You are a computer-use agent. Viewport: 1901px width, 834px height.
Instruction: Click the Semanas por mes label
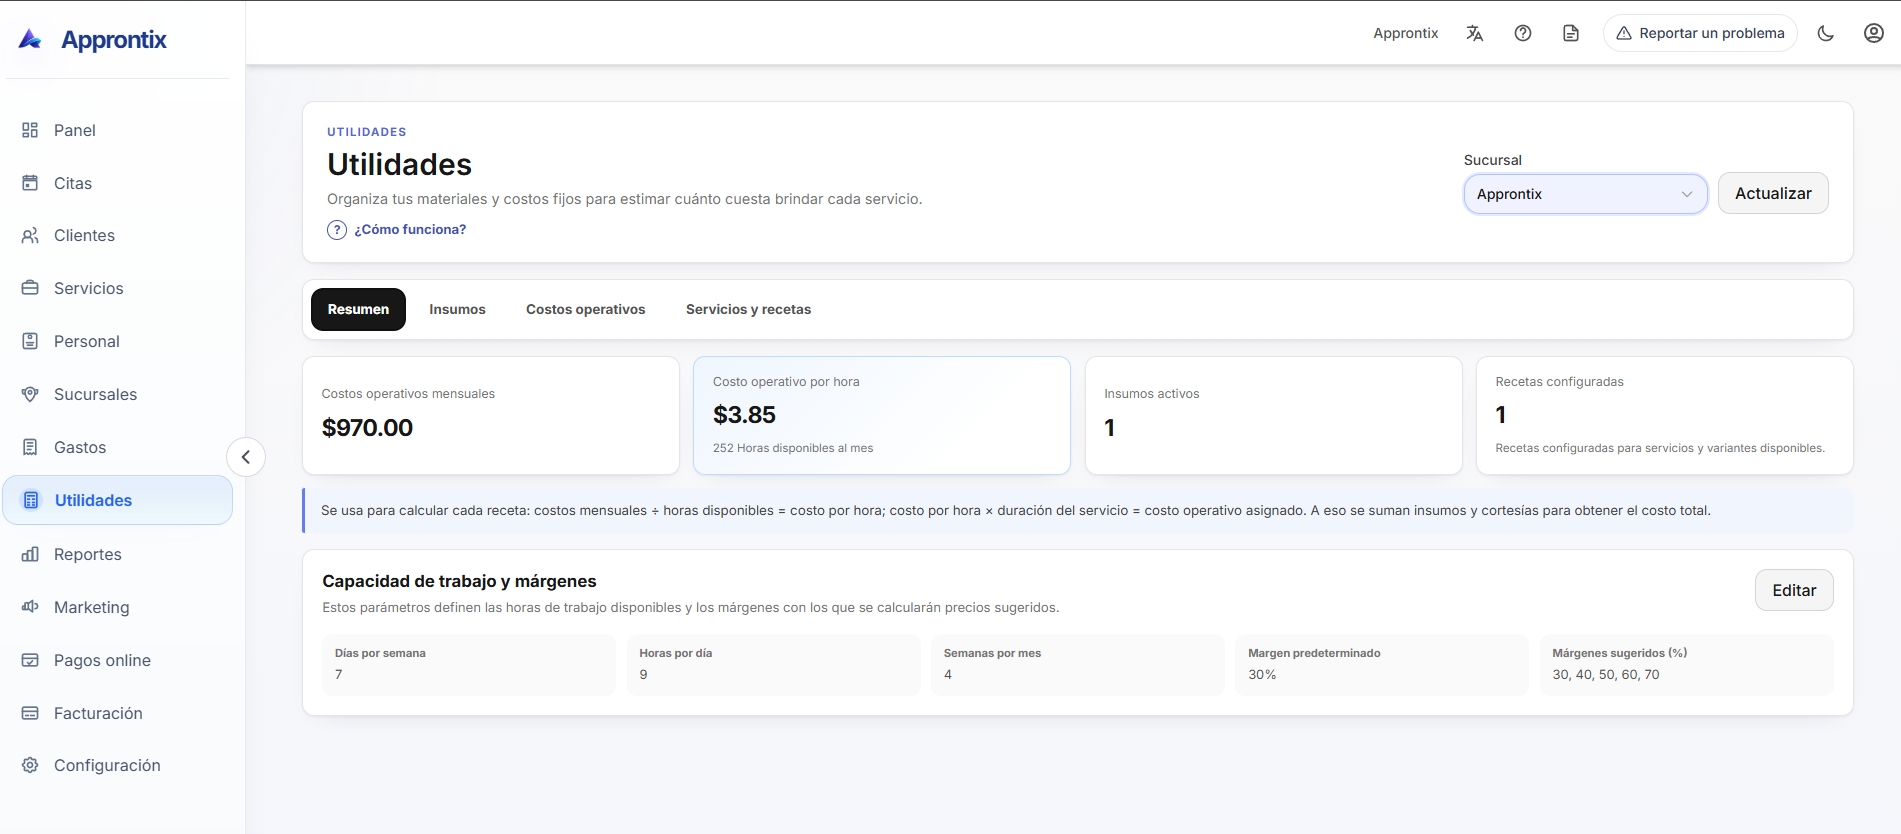click(x=992, y=653)
